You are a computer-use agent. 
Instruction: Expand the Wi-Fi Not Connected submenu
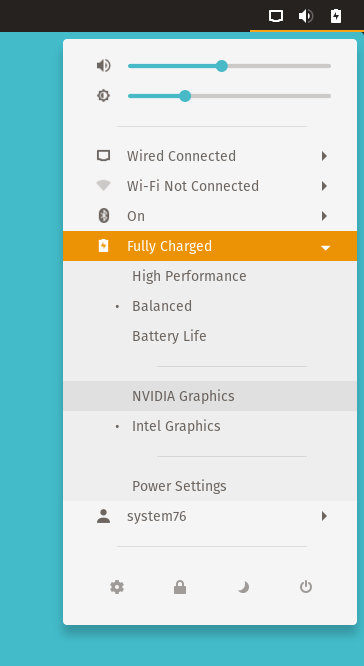pos(210,186)
